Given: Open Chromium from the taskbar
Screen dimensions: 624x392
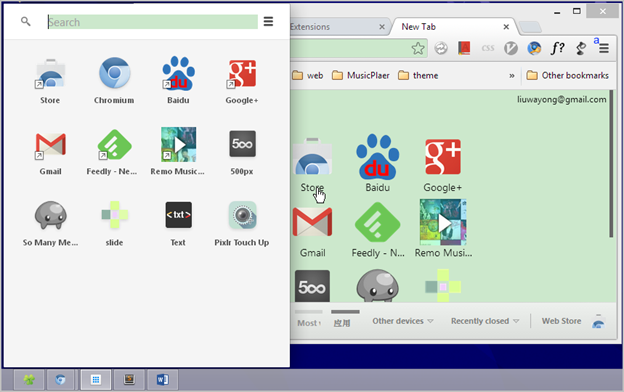Looking at the screenshot, I should click(x=60, y=380).
